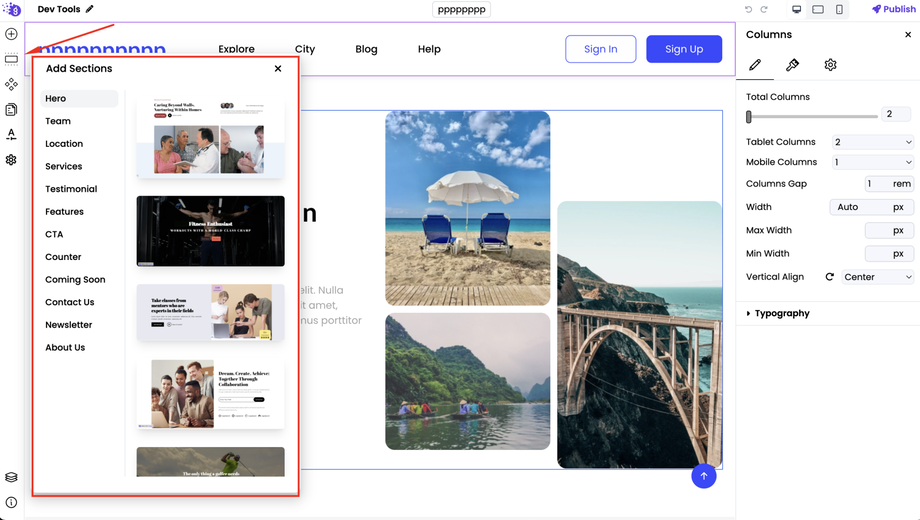Click the Total Columns slider handle
This screenshot has height=520, width=920.
click(x=749, y=116)
